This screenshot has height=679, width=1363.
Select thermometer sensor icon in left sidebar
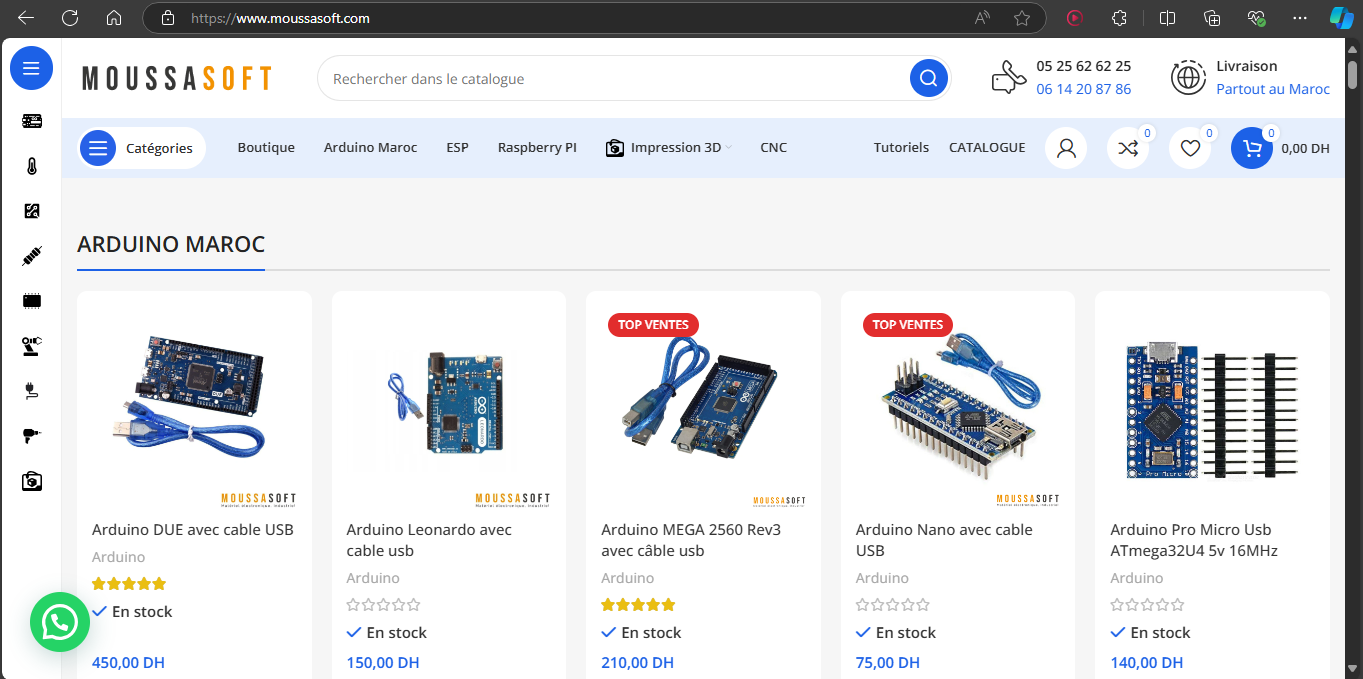[32, 166]
